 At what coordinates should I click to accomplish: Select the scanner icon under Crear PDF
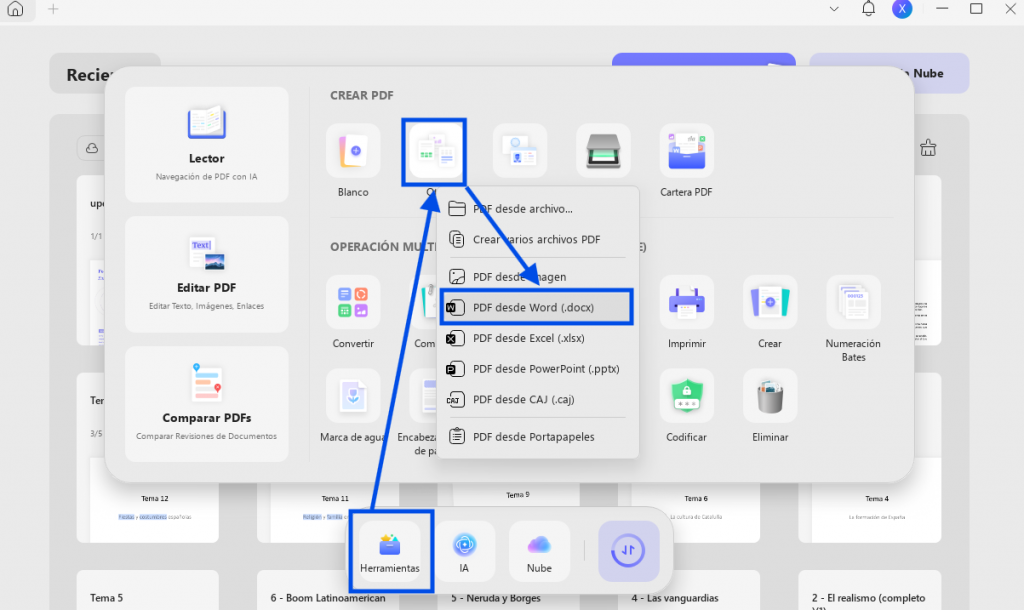click(603, 151)
